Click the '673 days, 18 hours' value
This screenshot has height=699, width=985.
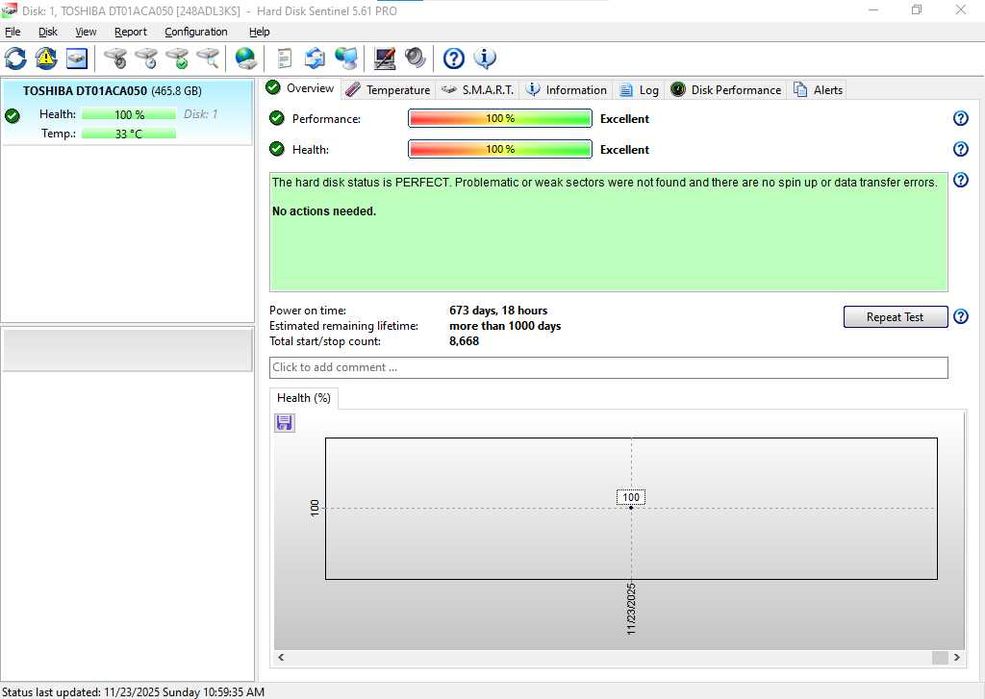(498, 310)
